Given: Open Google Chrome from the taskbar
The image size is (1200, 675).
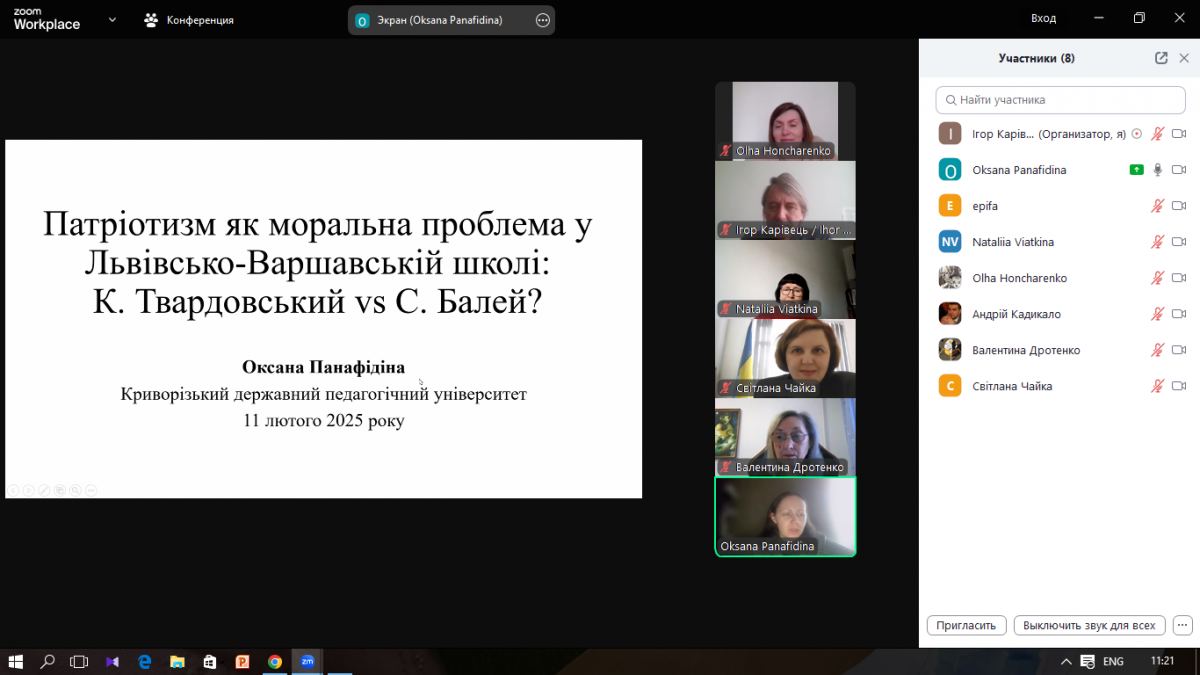Looking at the screenshot, I should point(274,661).
